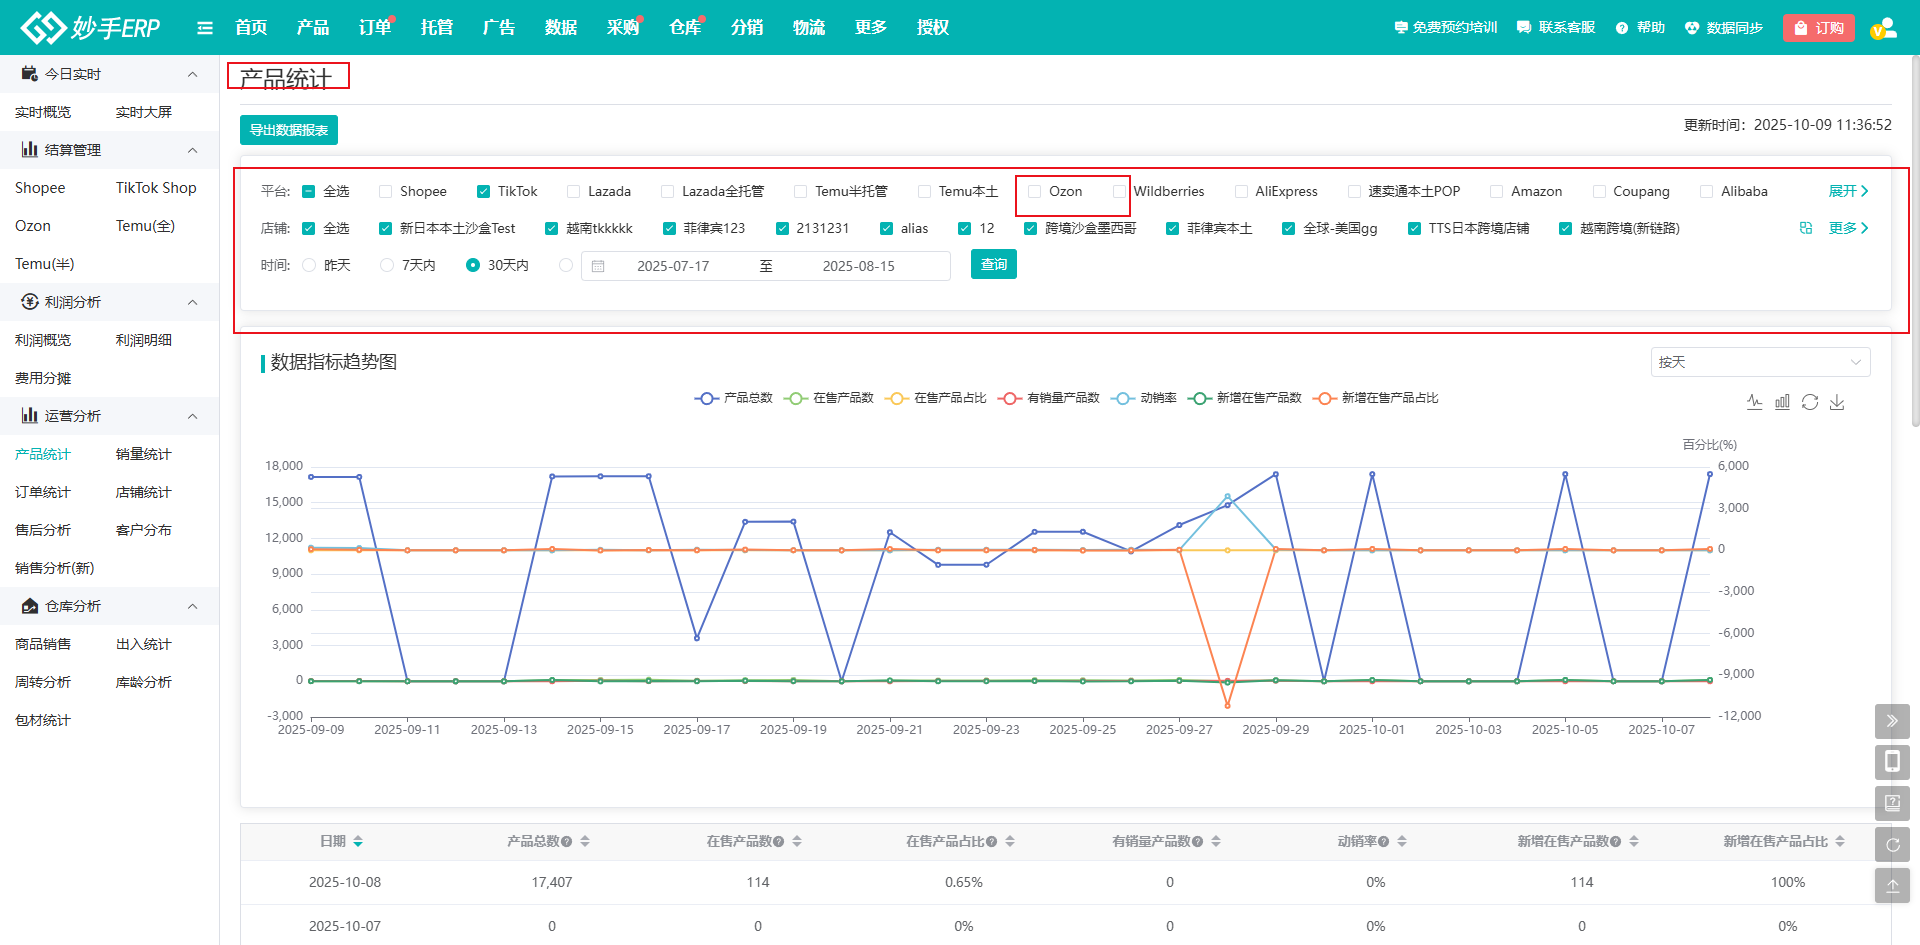Toggle the sidebar collapse hamburger icon
This screenshot has height=945, width=1920.
pyautogui.click(x=205, y=28)
